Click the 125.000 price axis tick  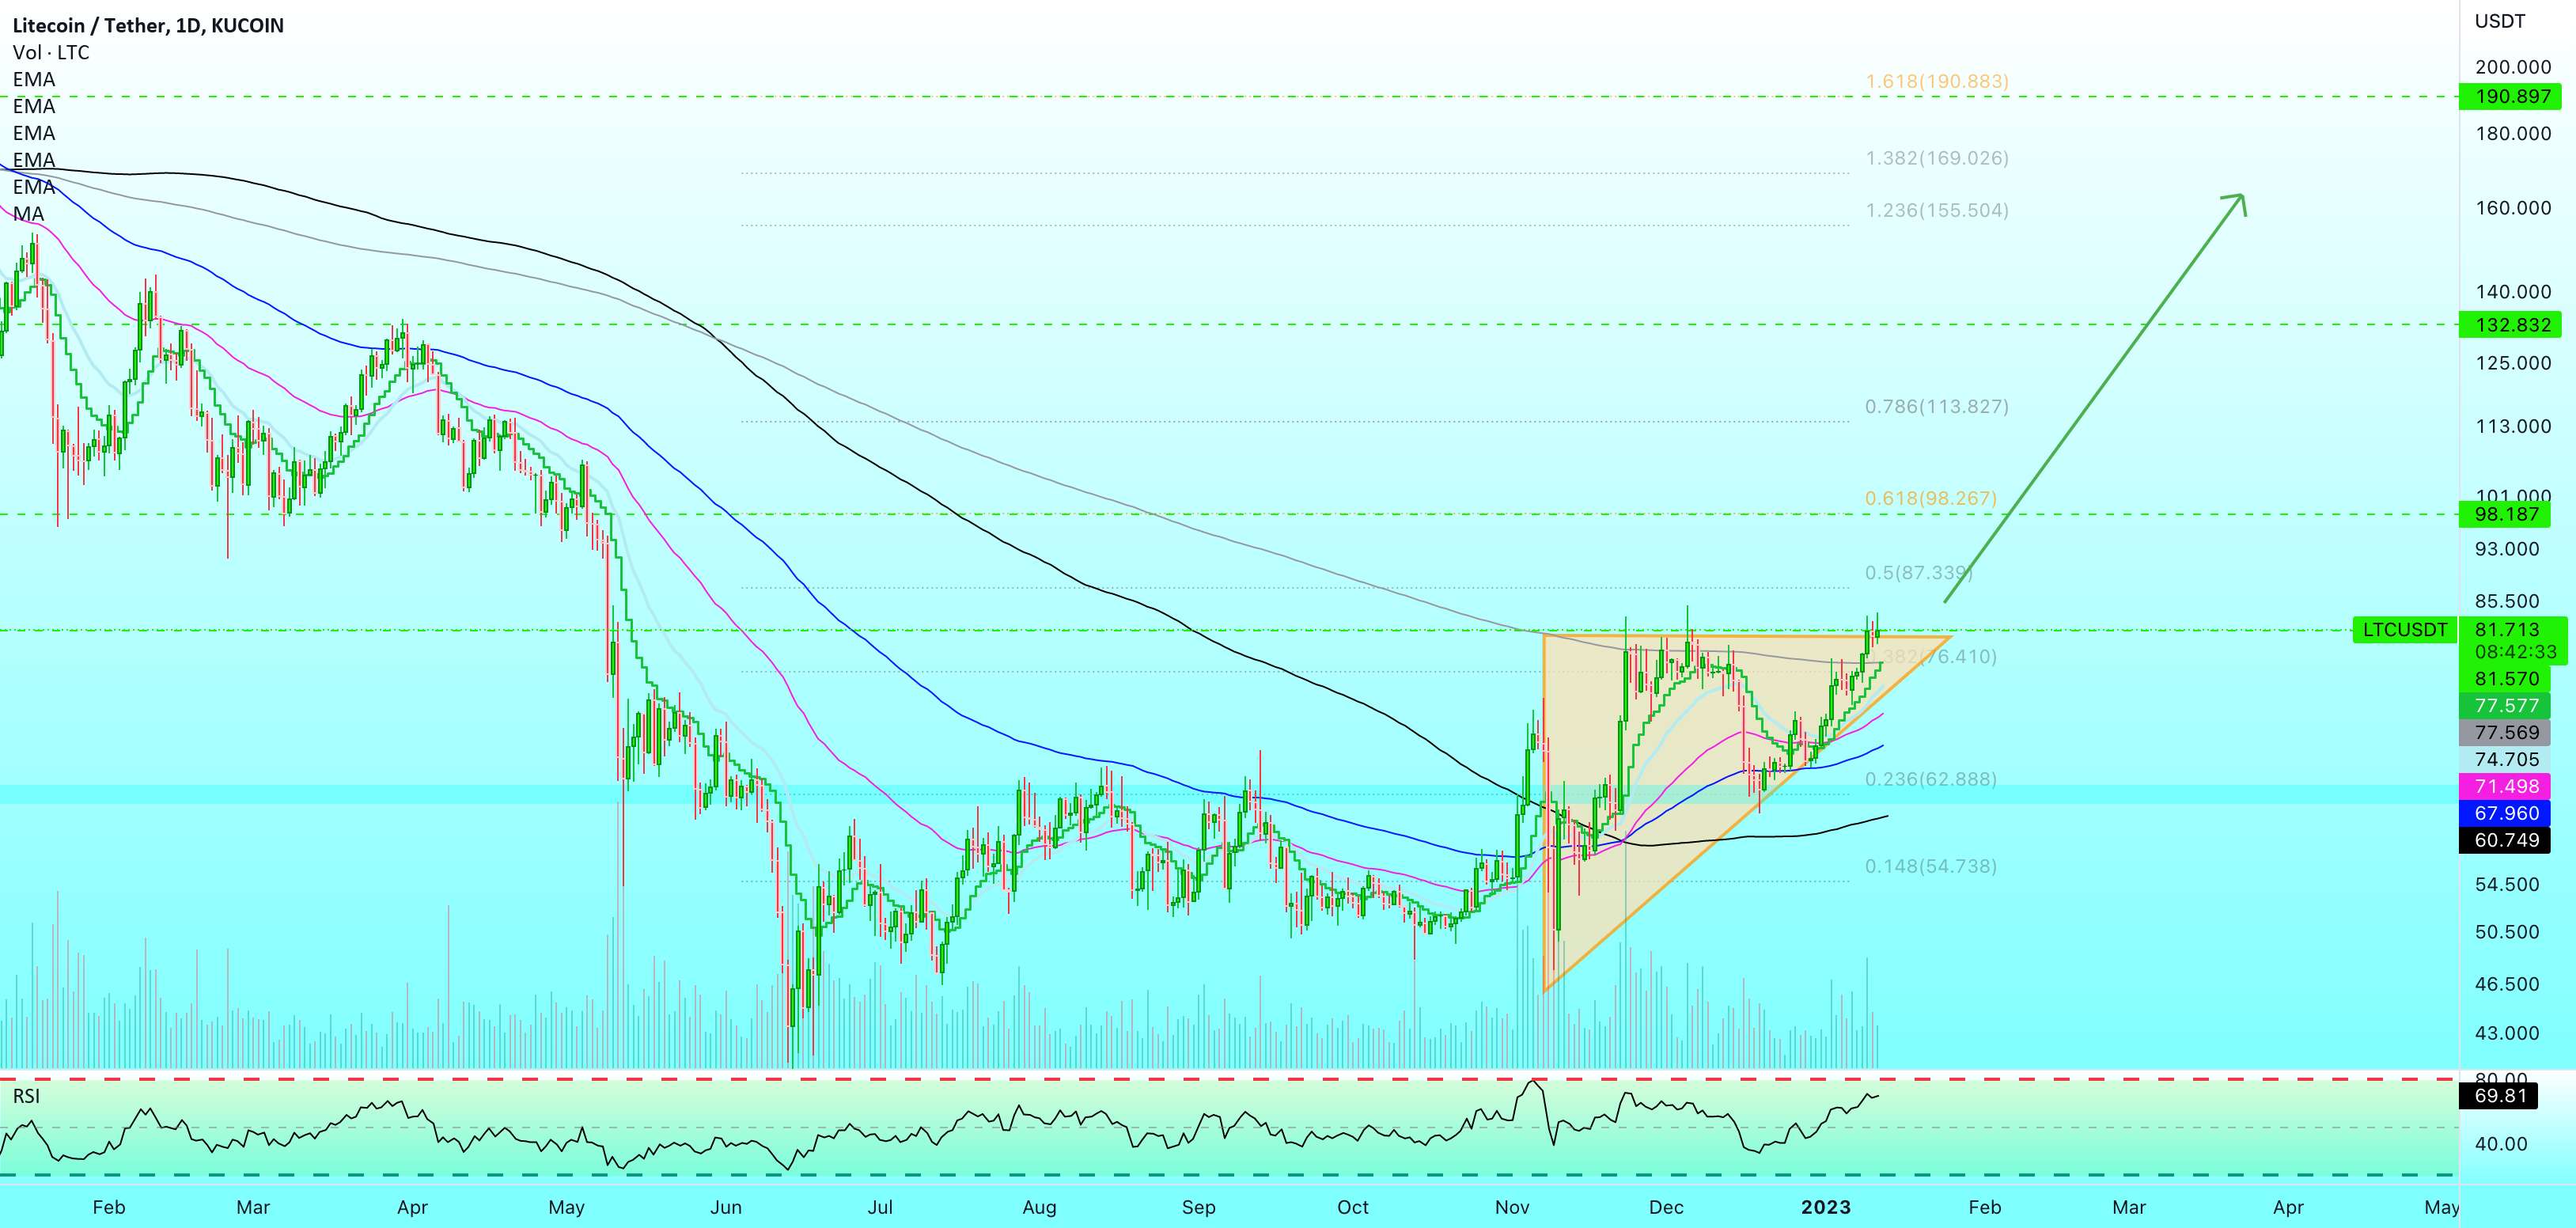pos(2513,363)
